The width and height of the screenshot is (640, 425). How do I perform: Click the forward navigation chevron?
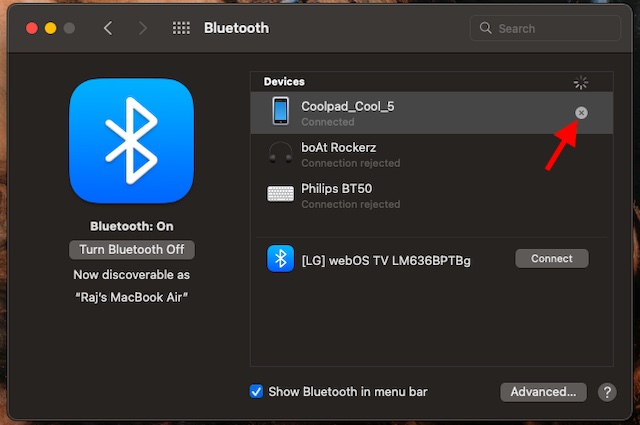pyautogui.click(x=142, y=28)
